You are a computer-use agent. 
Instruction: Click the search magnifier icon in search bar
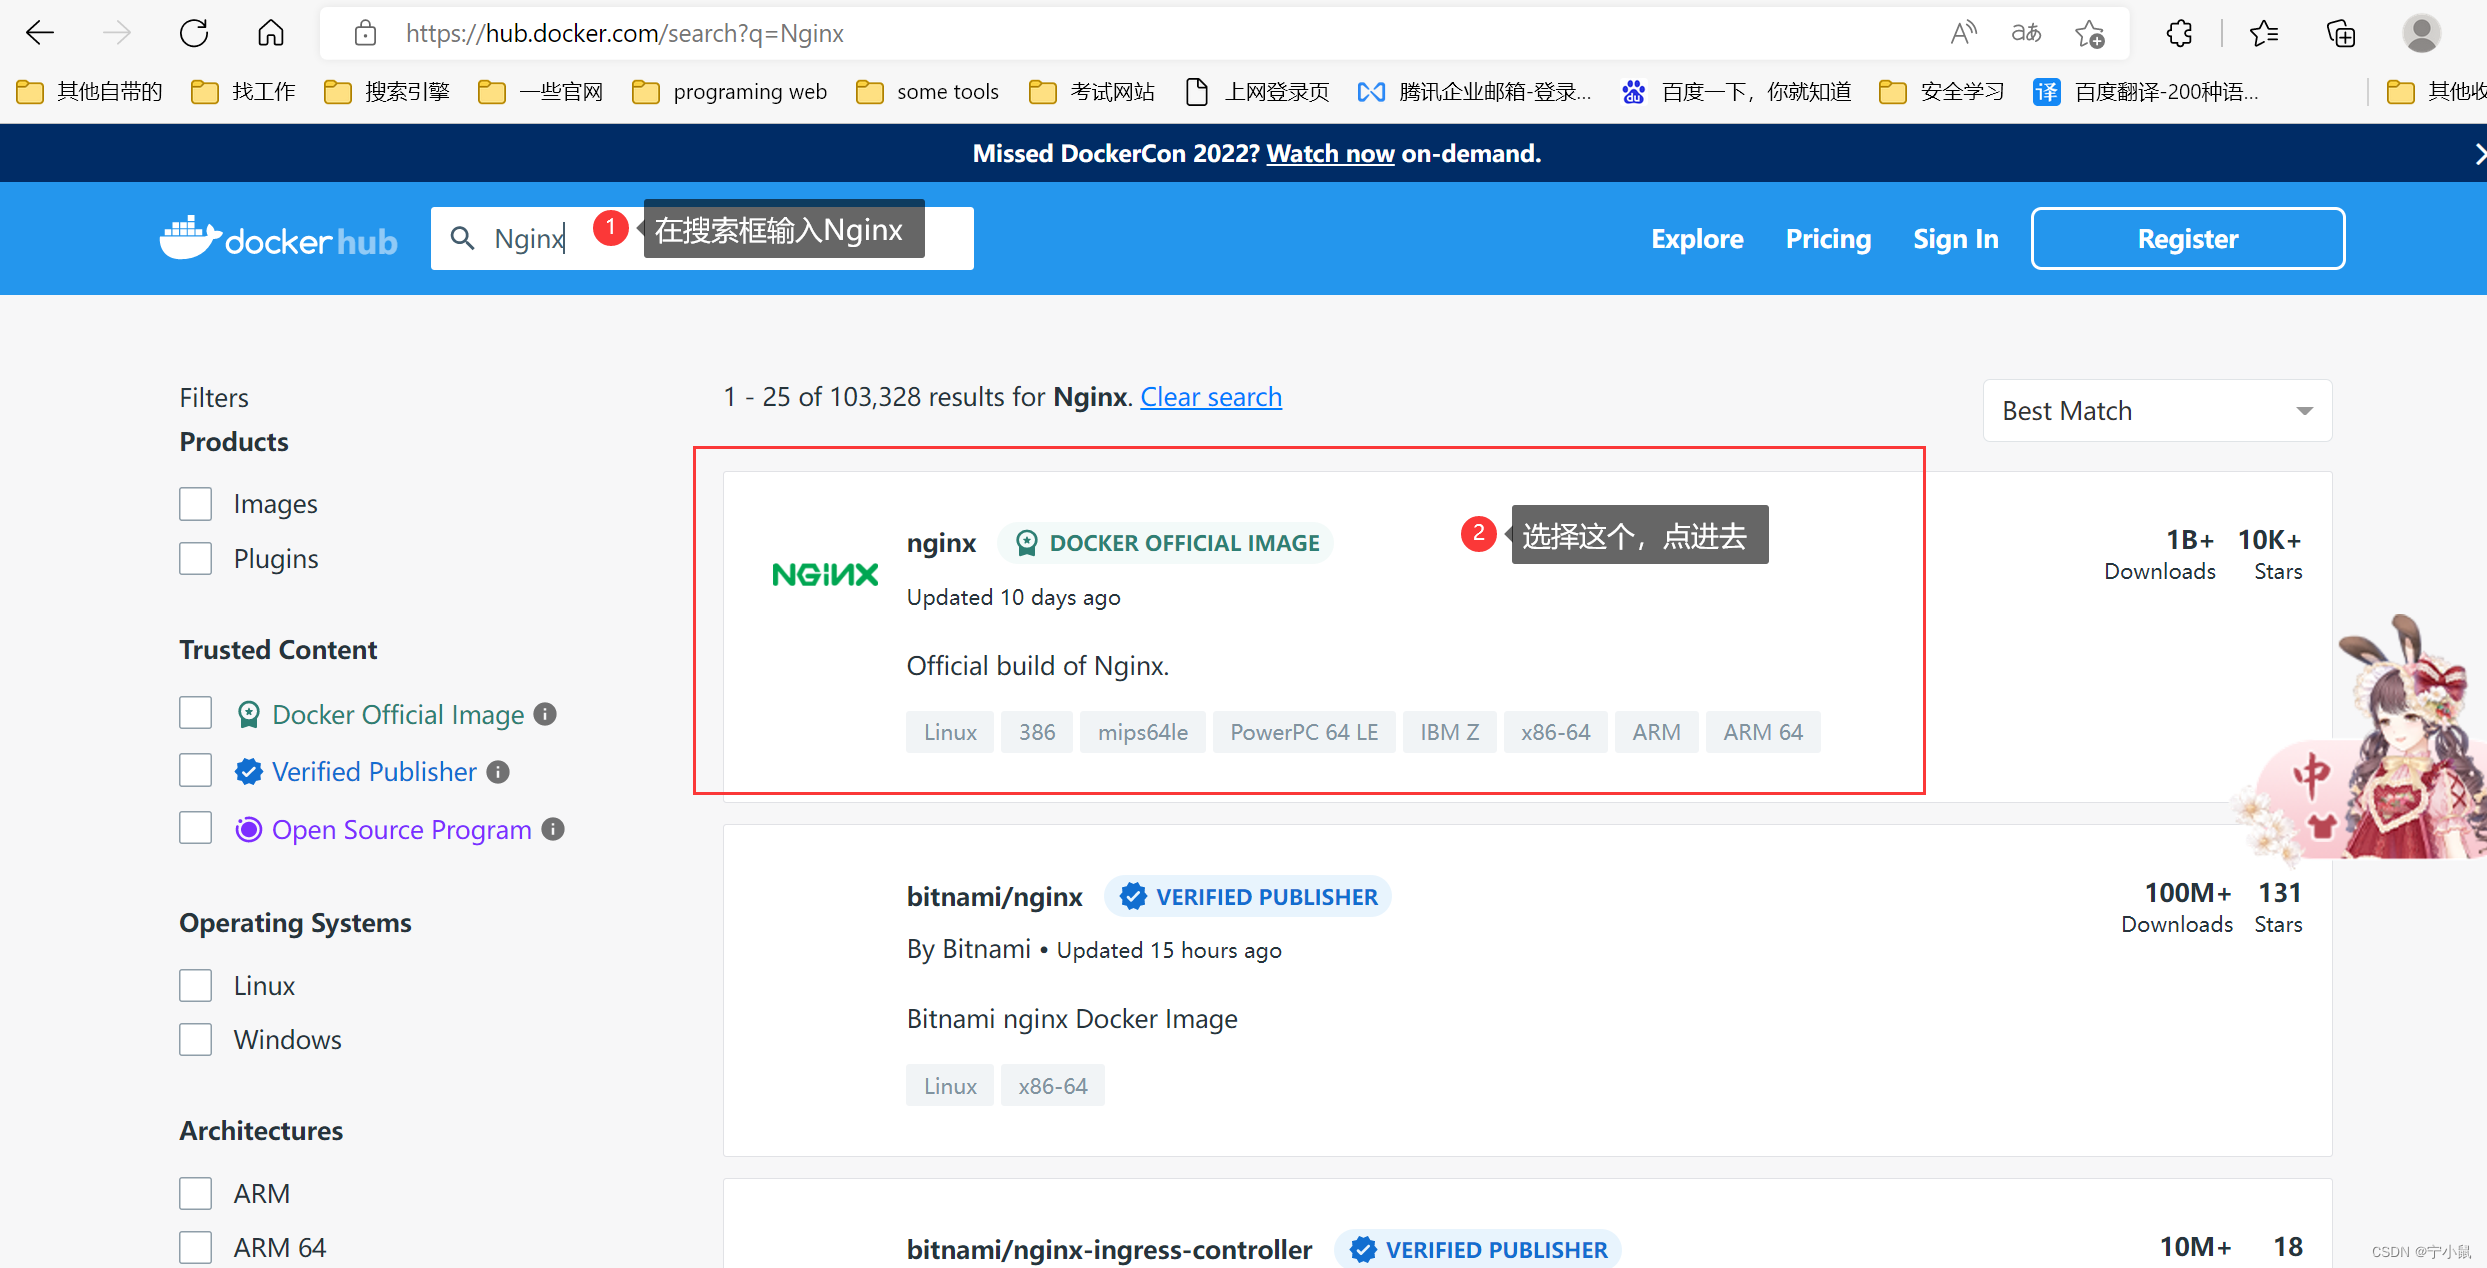point(461,239)
